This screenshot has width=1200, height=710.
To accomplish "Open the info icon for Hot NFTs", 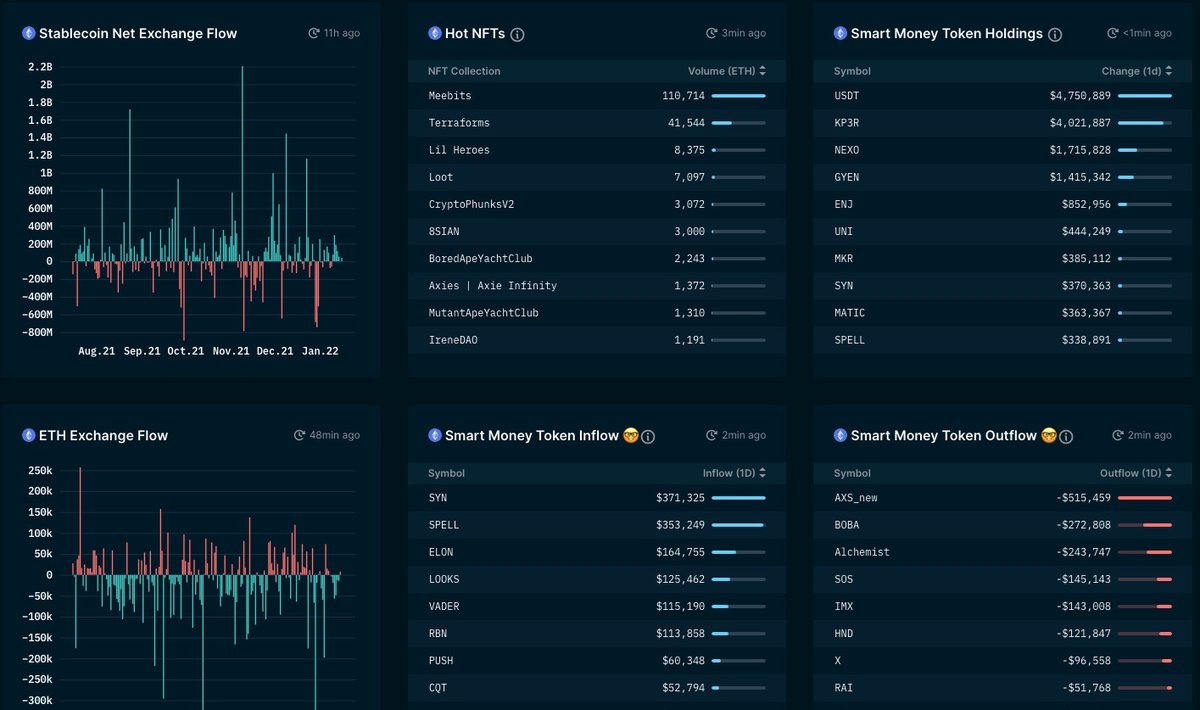I will tap(517, 34).
